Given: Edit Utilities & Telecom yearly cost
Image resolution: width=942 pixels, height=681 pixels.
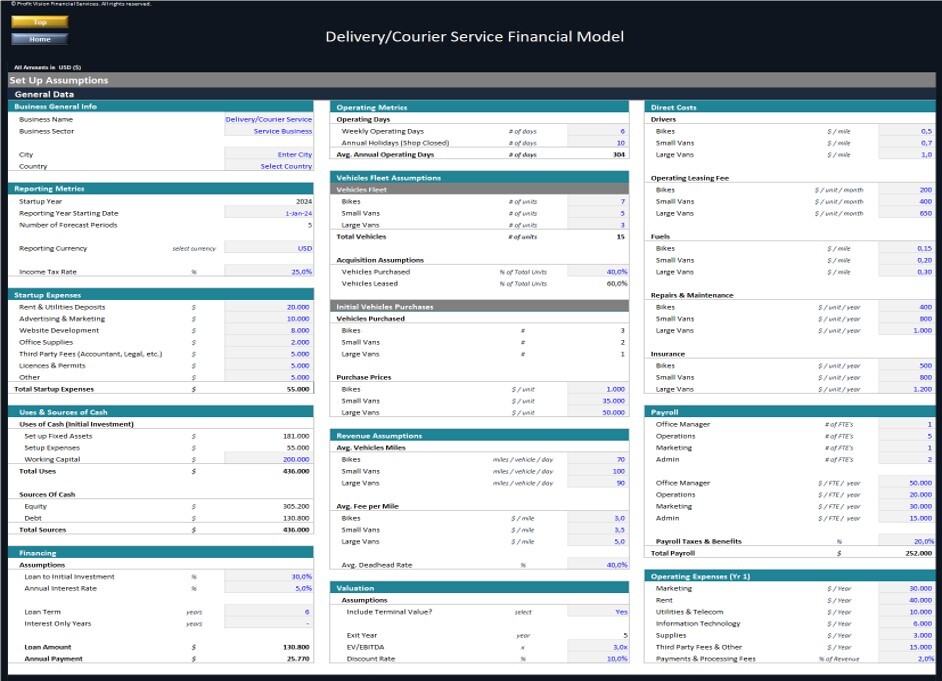Looking at the screenshot, I should 906,612.
